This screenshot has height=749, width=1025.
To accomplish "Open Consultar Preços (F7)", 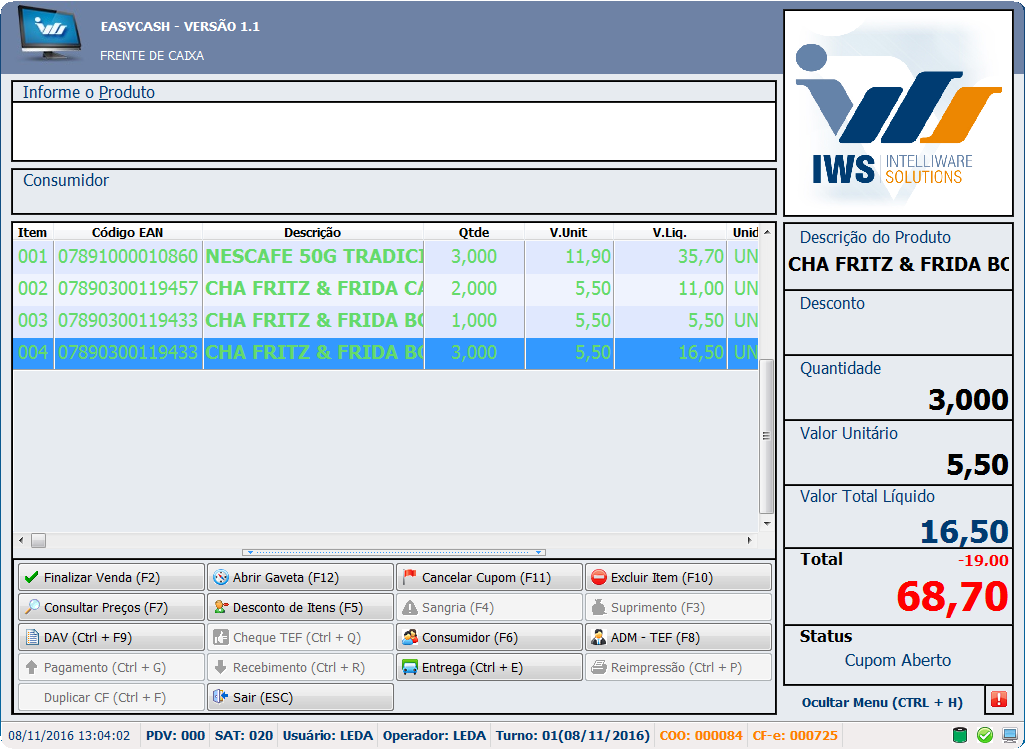I will coord(111,607).
